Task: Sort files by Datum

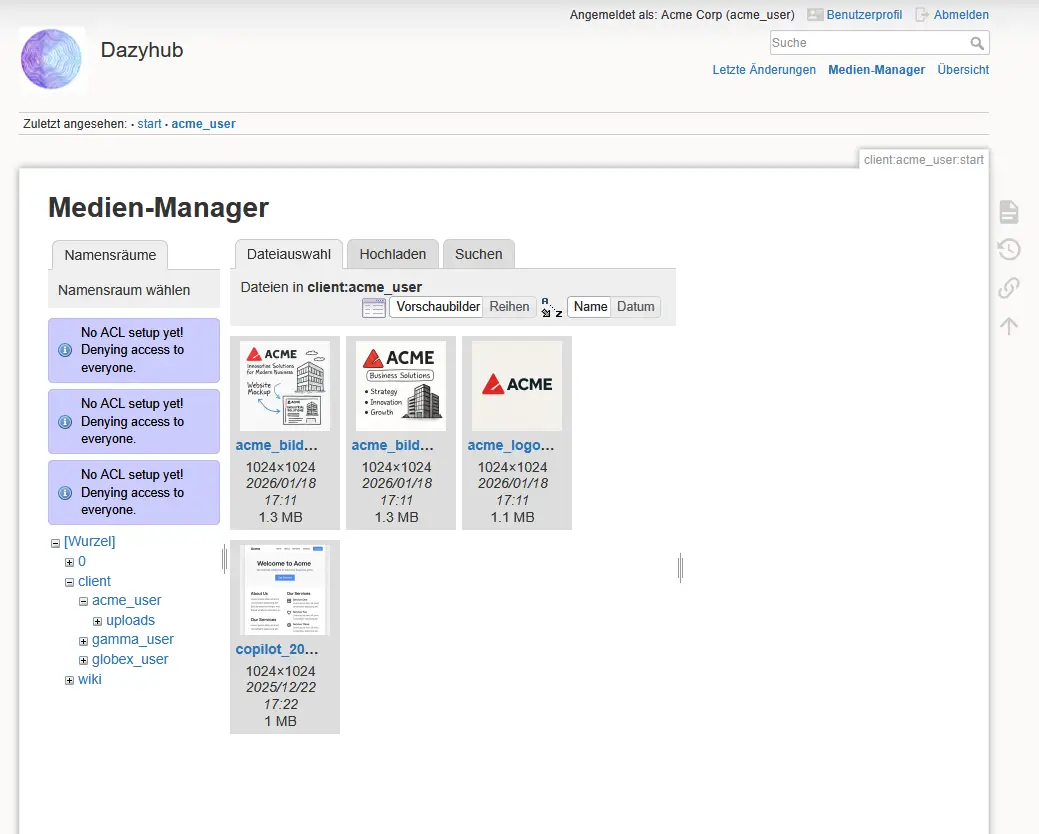Action: click(635, 307)
